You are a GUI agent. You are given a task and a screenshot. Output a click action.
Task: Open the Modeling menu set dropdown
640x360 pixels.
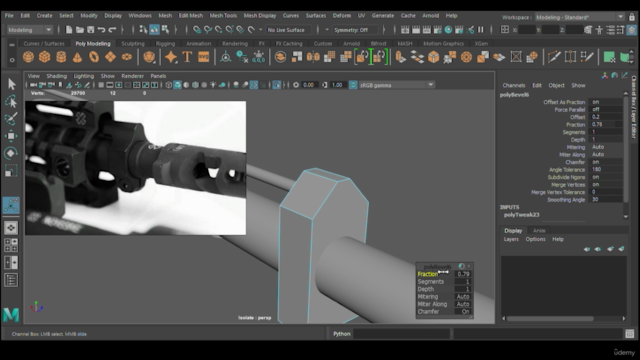pos(30,30)
